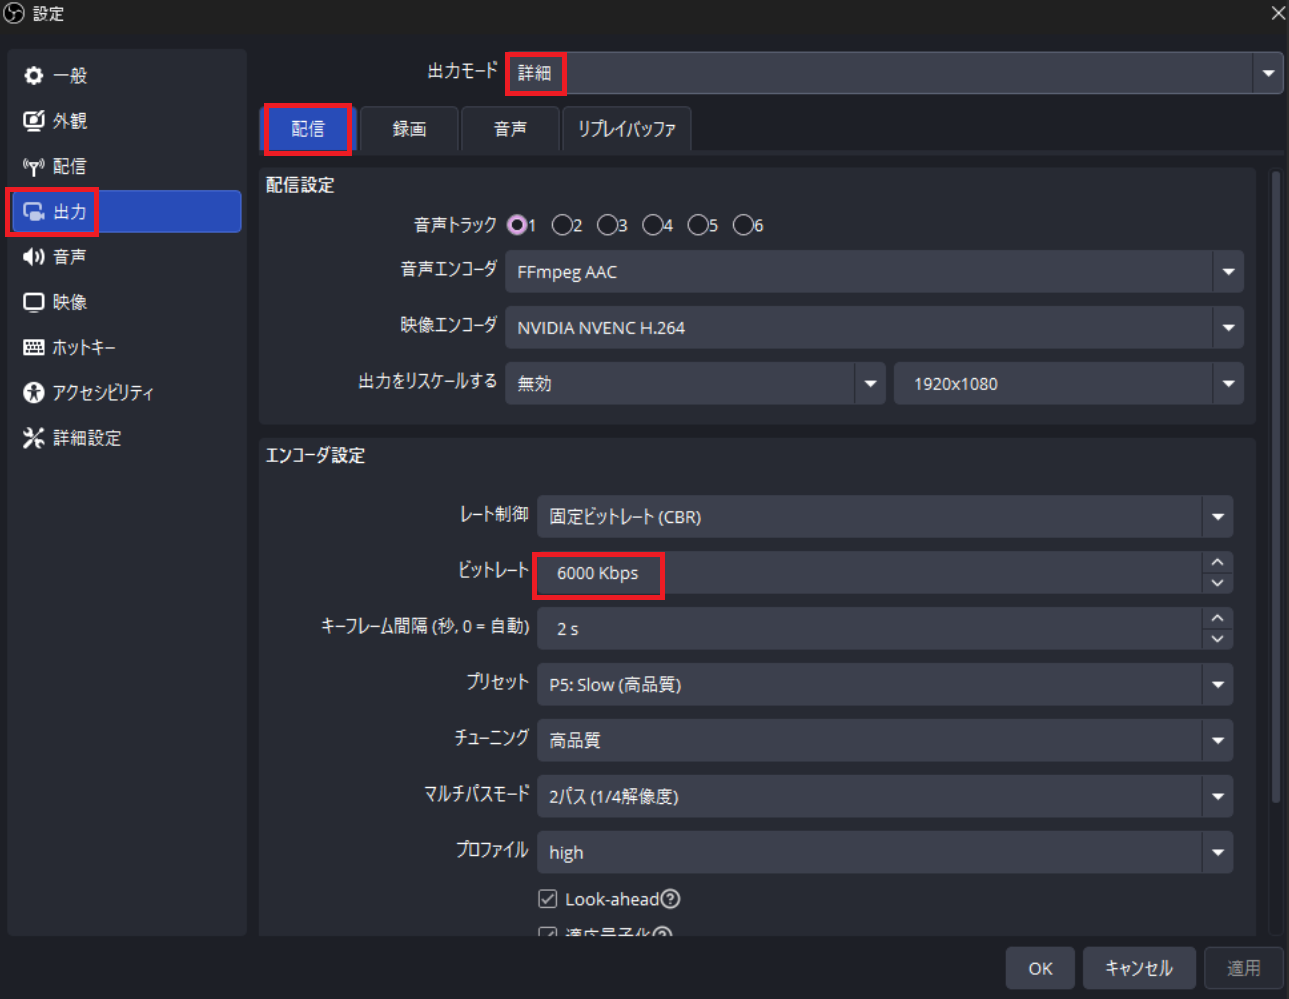Increase bitrate with the up stepper arrow

click(x=1217, y=563)
